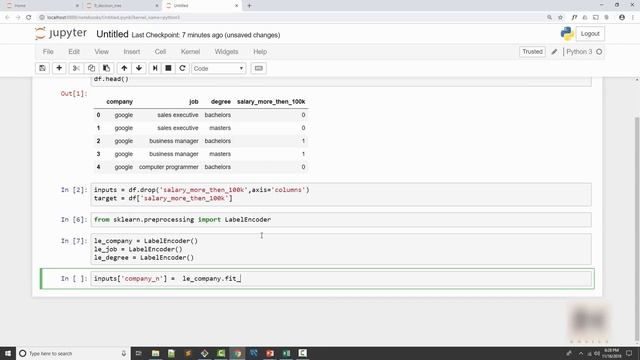Click the In [2] inputs code cell
640x360 pixels.
coord(341,194)
